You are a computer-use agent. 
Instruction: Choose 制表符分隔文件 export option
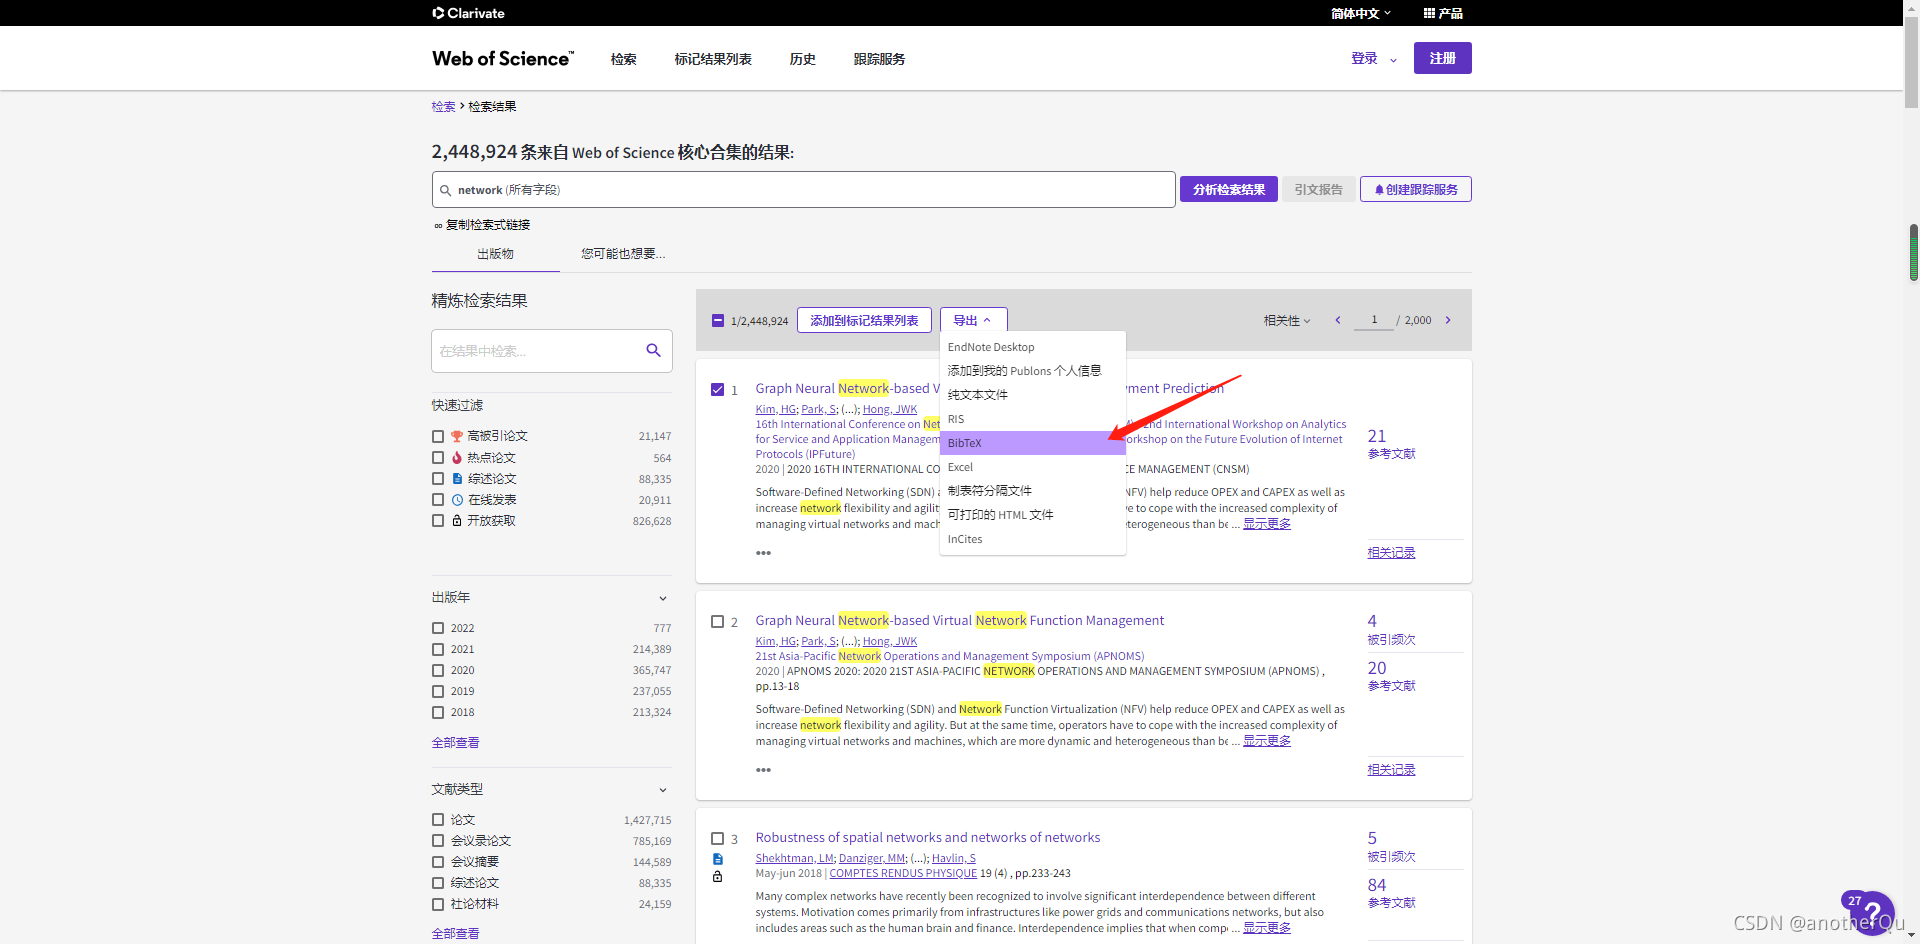(1033, 491)
